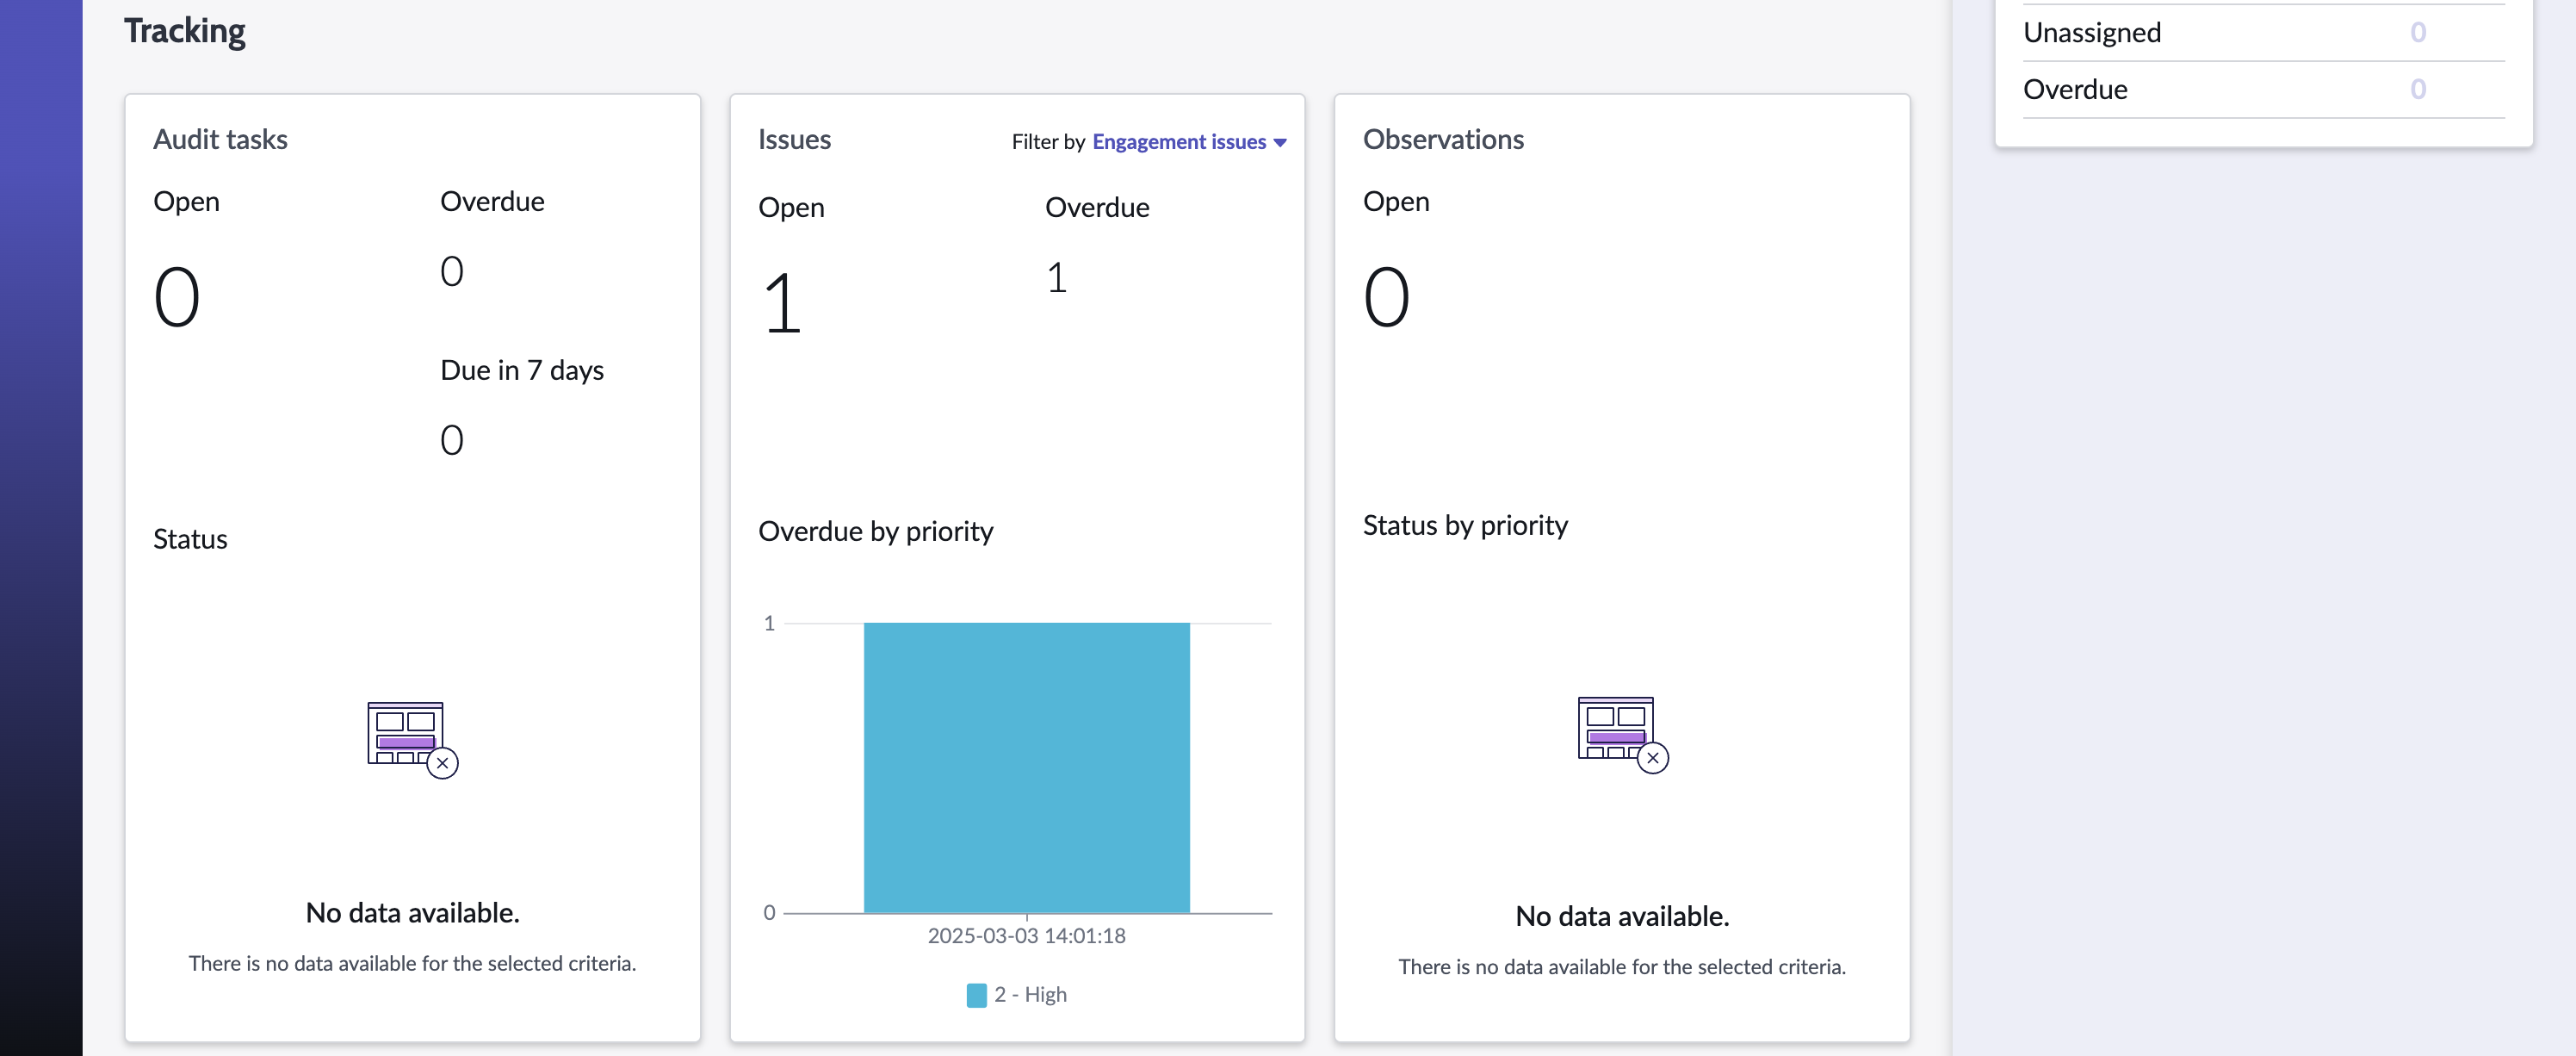Click the Unassigned count value
The height and width of the screenshot is (1056, 2576).
click(2418, 32)
